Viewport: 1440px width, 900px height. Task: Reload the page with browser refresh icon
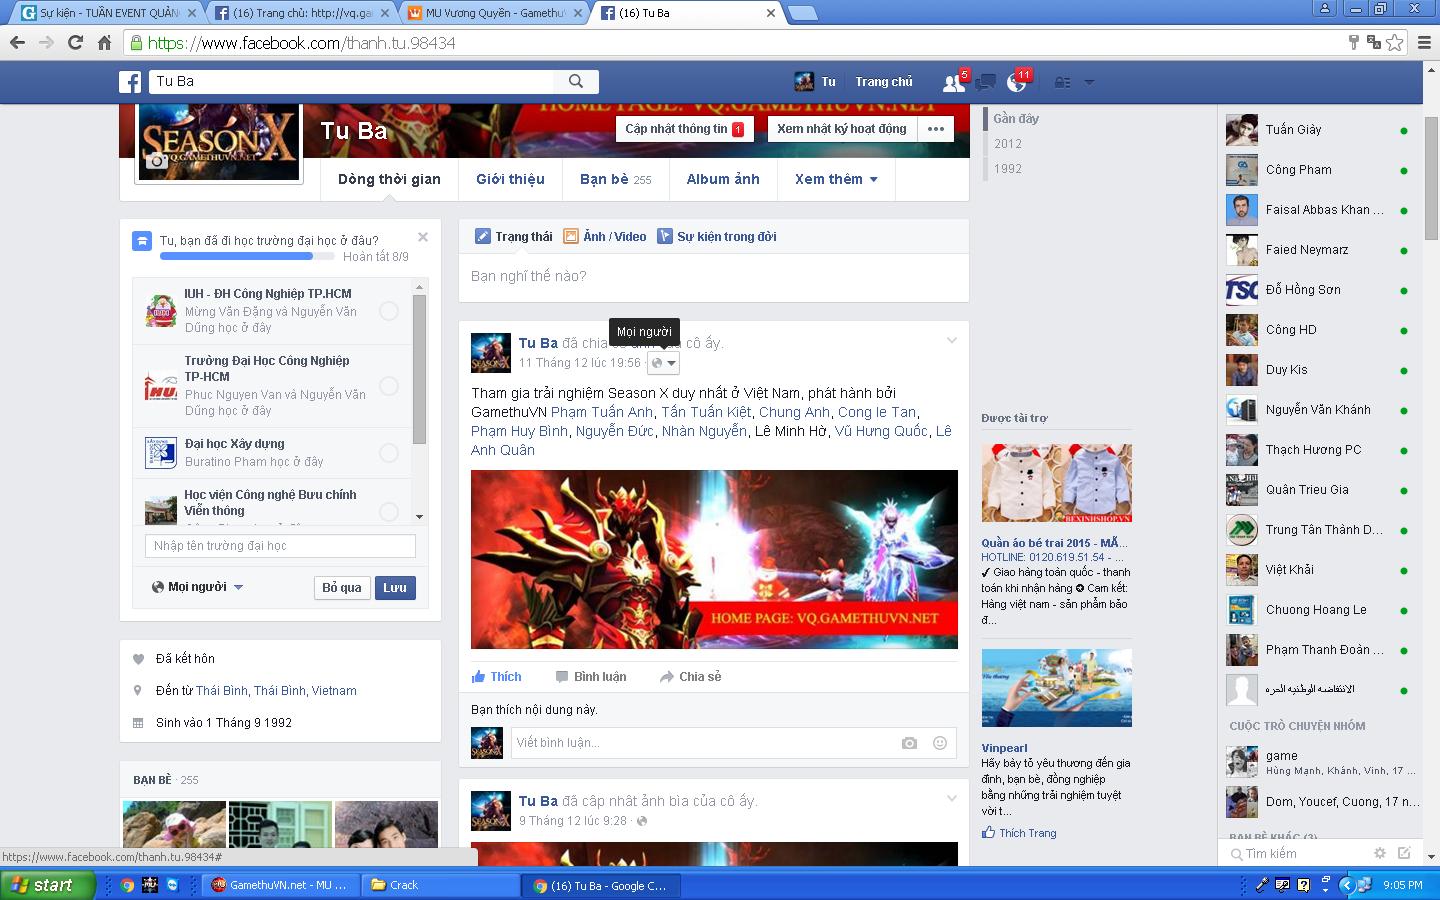pos(75,43)
